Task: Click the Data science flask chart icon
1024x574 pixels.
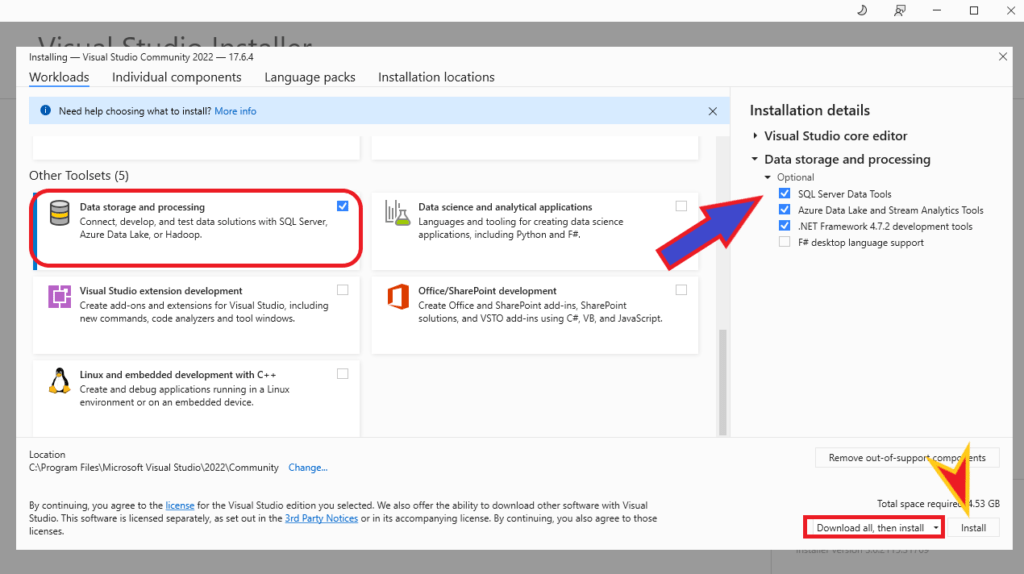Action: pos(397,214)
